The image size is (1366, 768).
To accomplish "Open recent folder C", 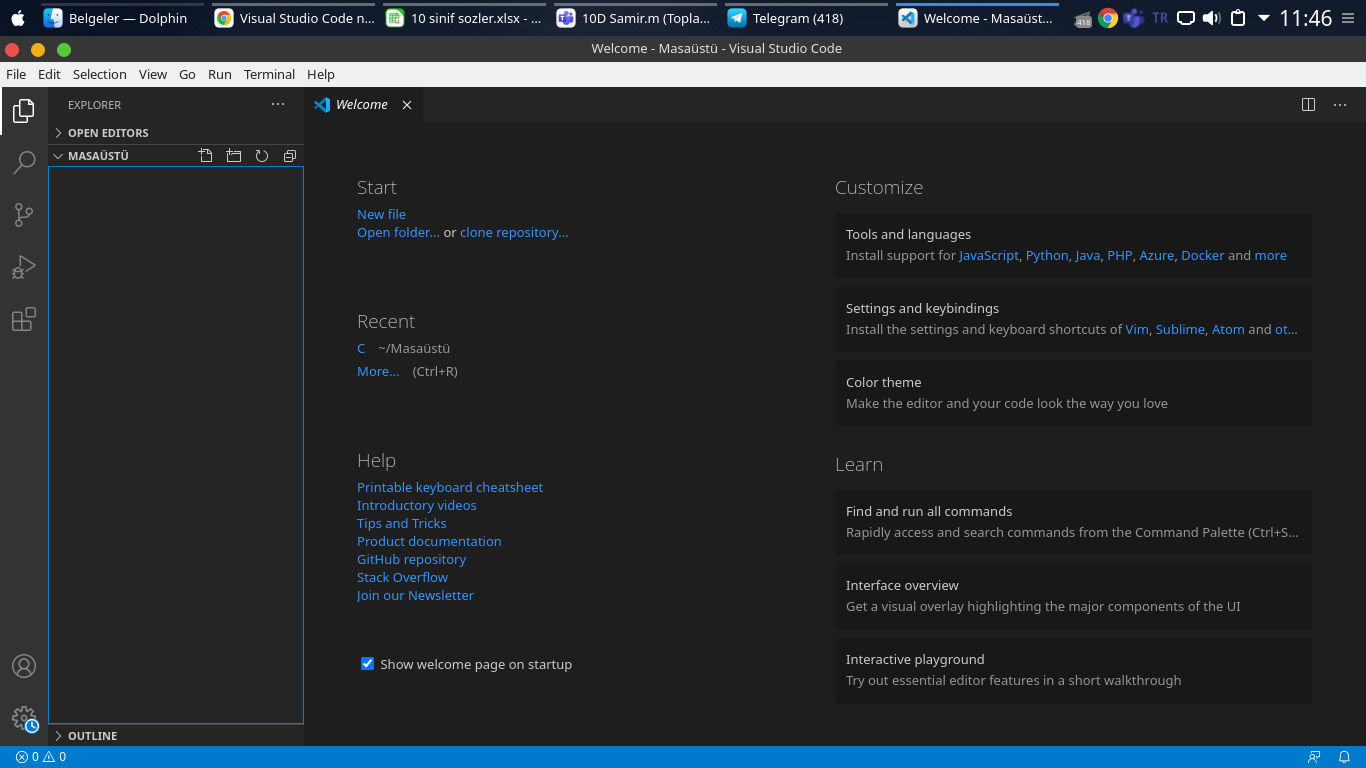I will (x=361, y=348).
